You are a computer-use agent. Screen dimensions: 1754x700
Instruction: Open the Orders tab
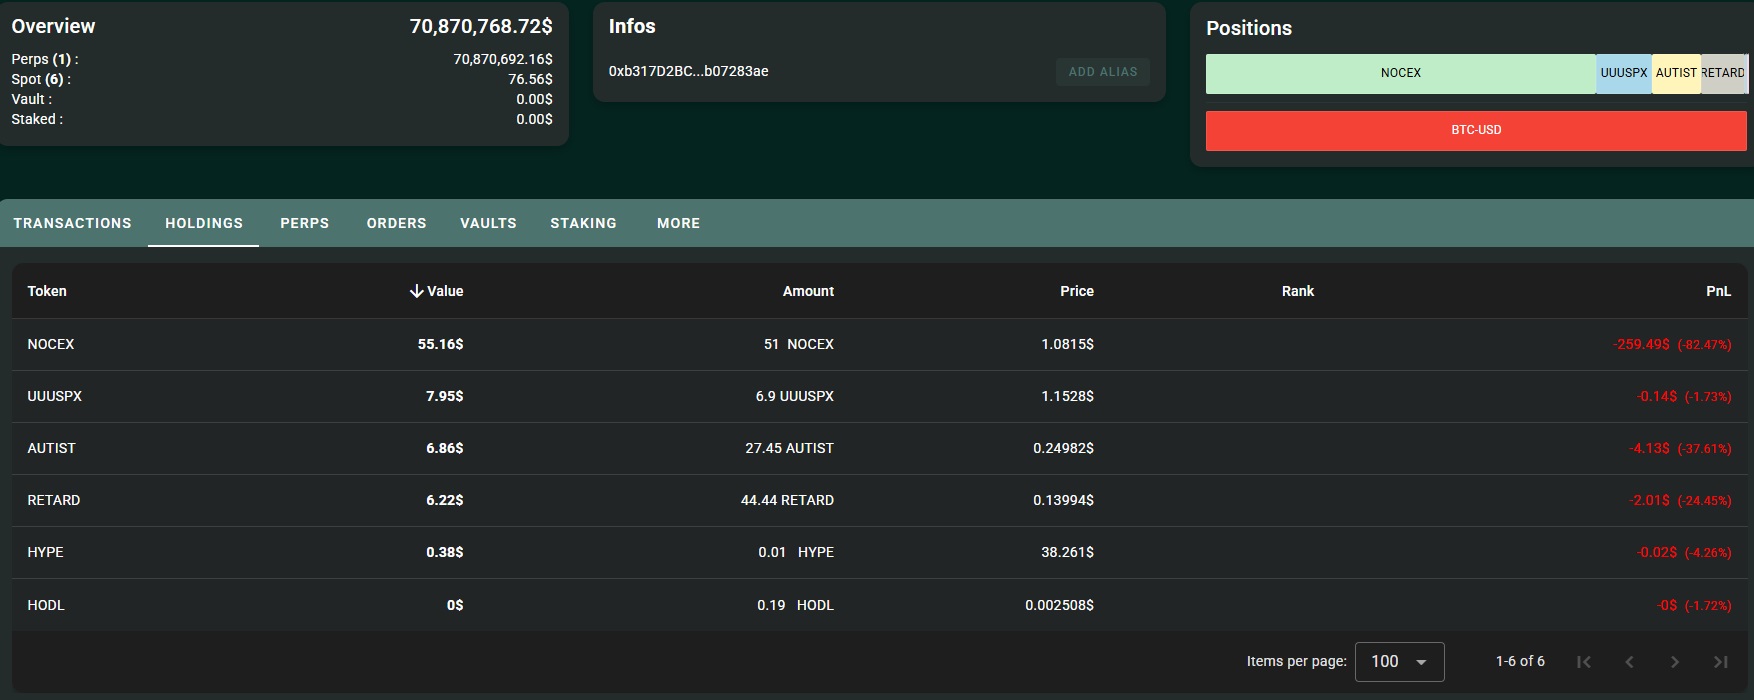tap(396, 223)
